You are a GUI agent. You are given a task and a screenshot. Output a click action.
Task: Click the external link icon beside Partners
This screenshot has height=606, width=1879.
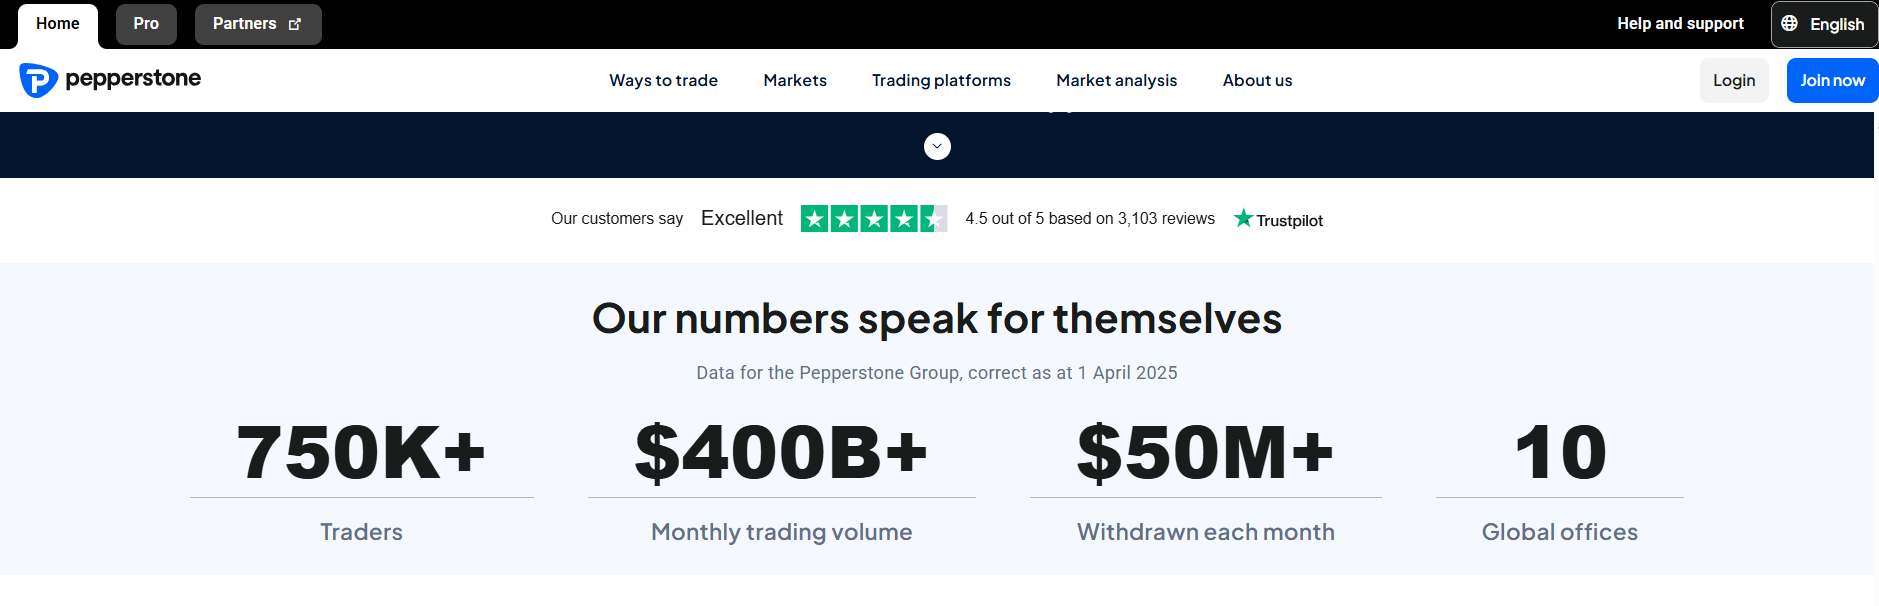pyautogui.click(x=295, y=24)
